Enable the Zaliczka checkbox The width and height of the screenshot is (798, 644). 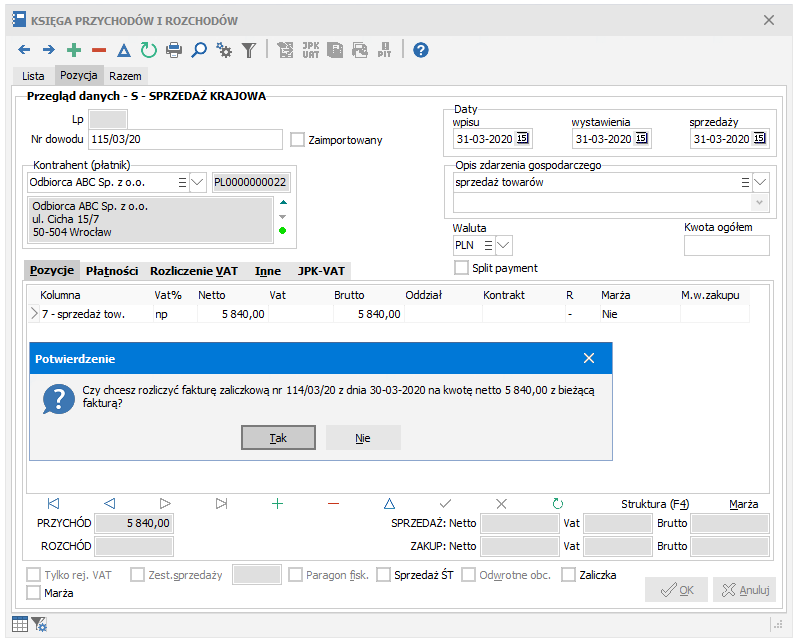tap(568, 575)
